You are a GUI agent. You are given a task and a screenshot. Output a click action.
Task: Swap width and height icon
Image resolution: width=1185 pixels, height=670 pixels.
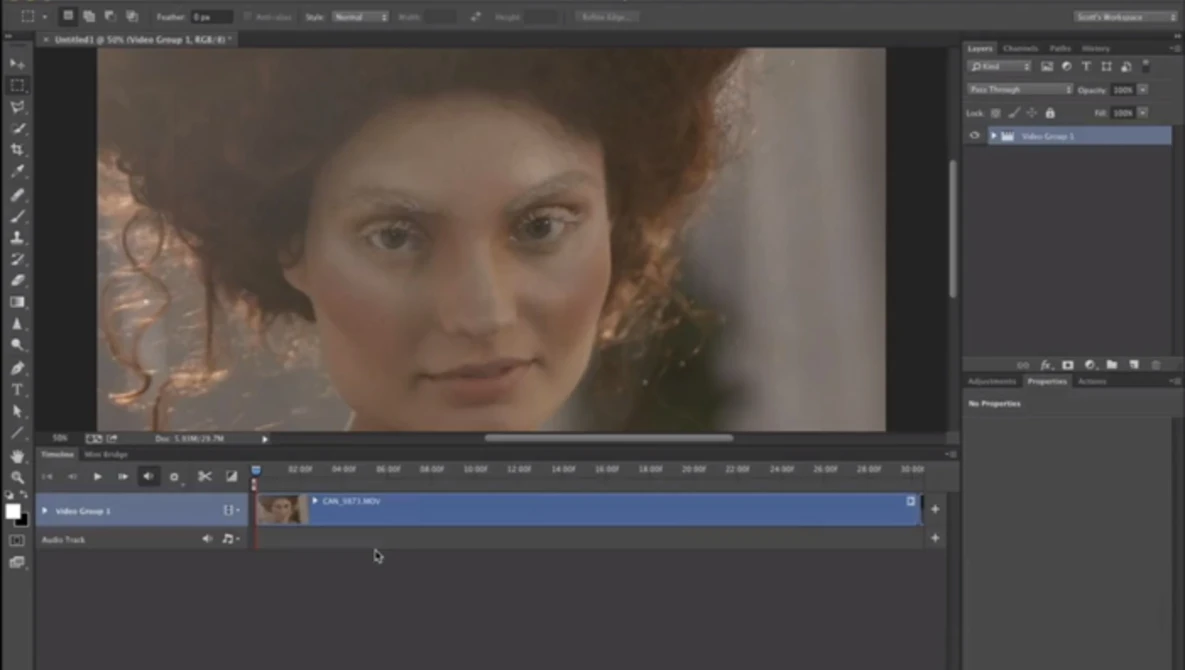(x=475, y=17)
